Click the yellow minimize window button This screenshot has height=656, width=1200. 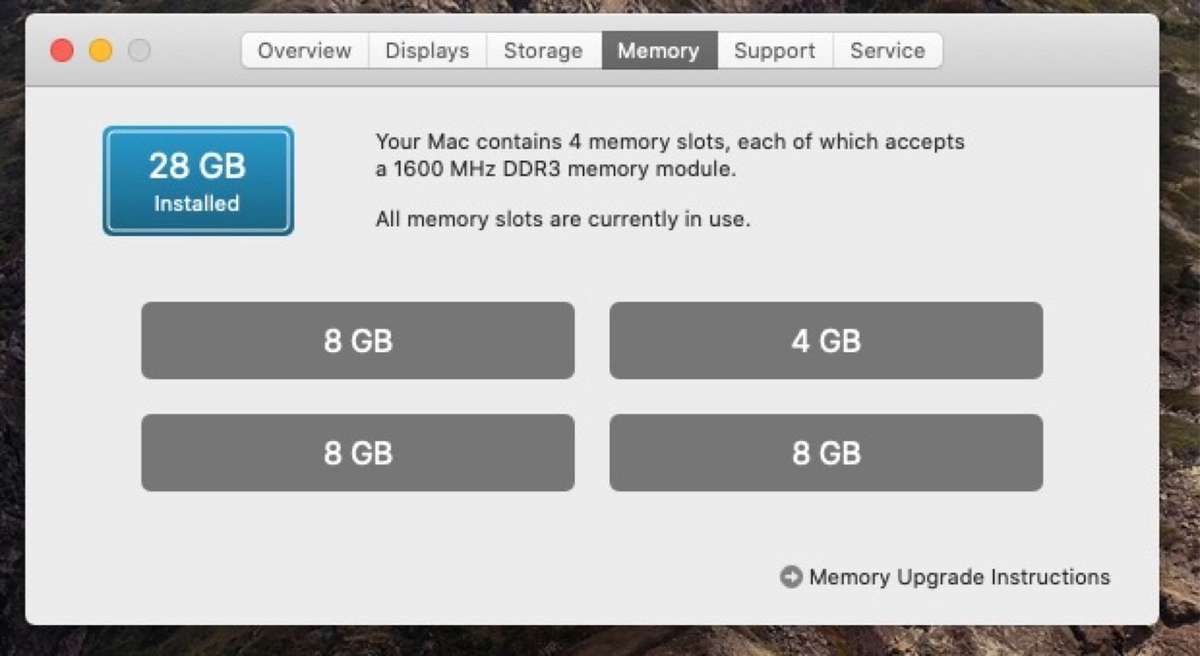(99, 50)
